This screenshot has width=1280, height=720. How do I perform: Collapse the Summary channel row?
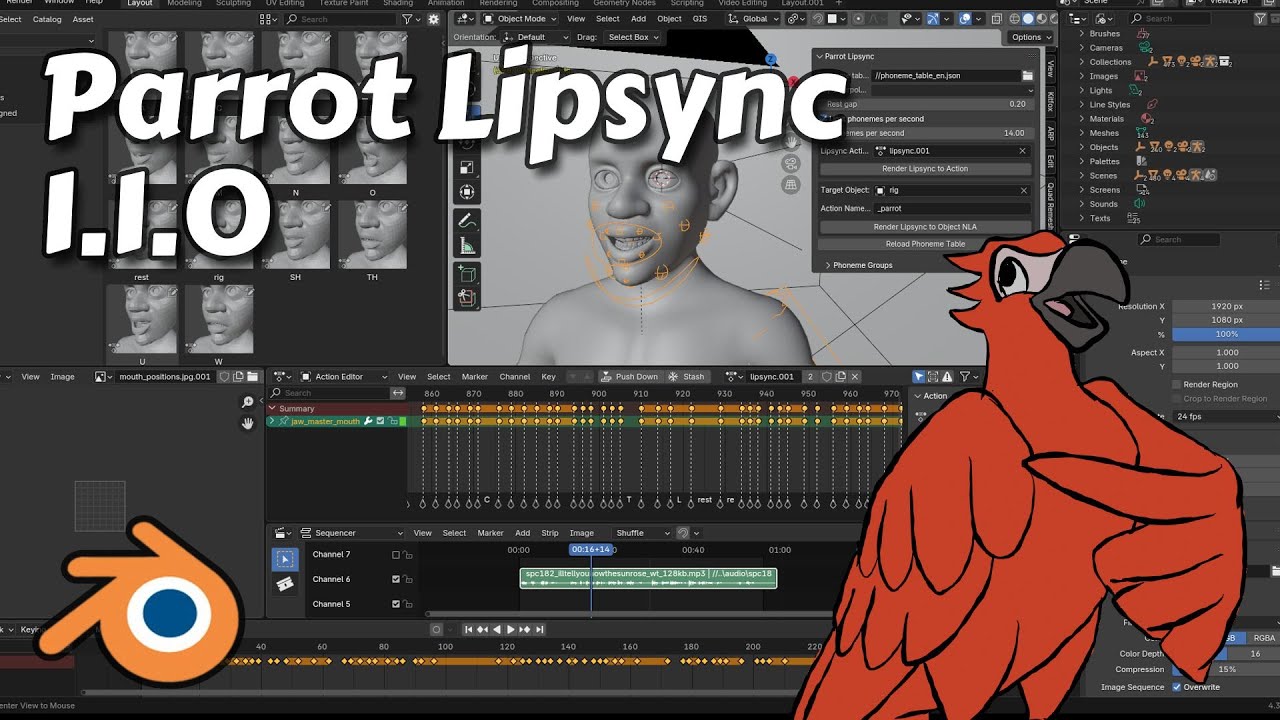(271, 409)
